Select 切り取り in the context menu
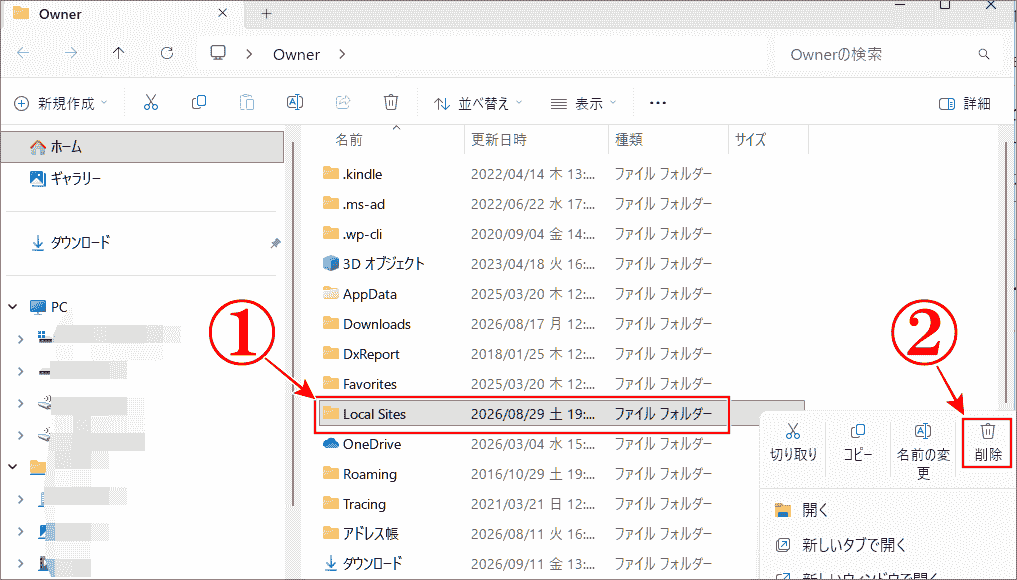Viewport: 1017px width, 580px height. tap(793, 443)
